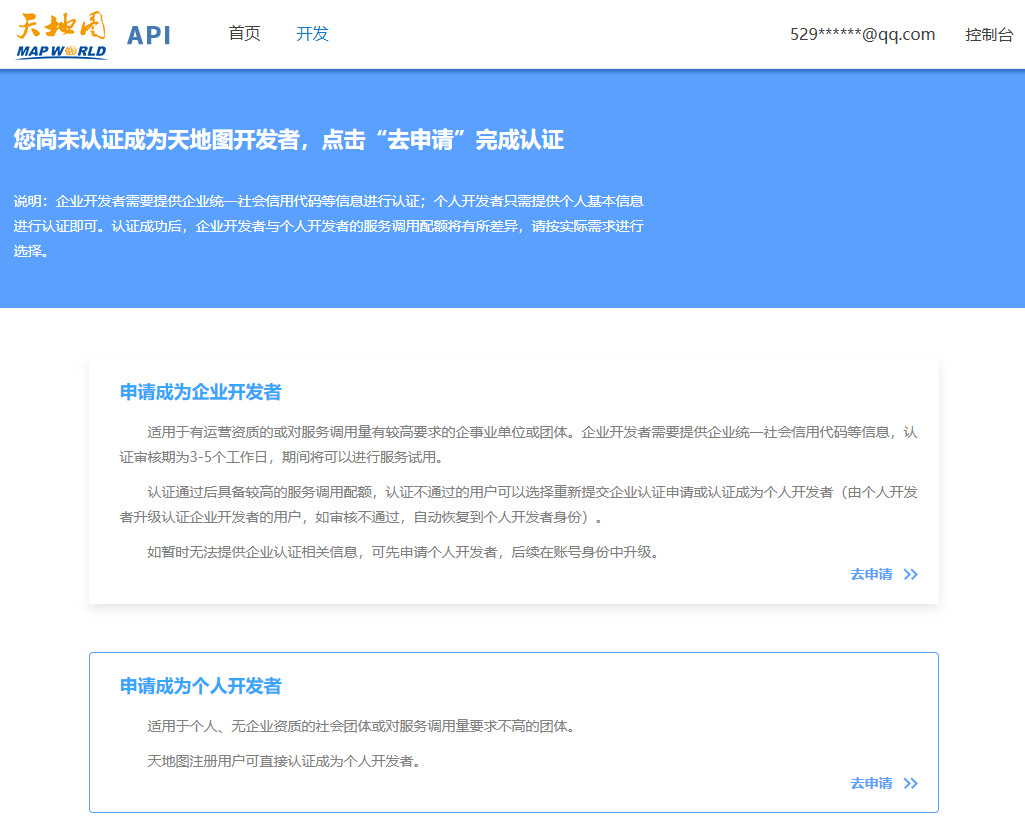Click the 529******@qq.com account entry
Viewport: 1025px width, 838px height.
coord(862,34)
